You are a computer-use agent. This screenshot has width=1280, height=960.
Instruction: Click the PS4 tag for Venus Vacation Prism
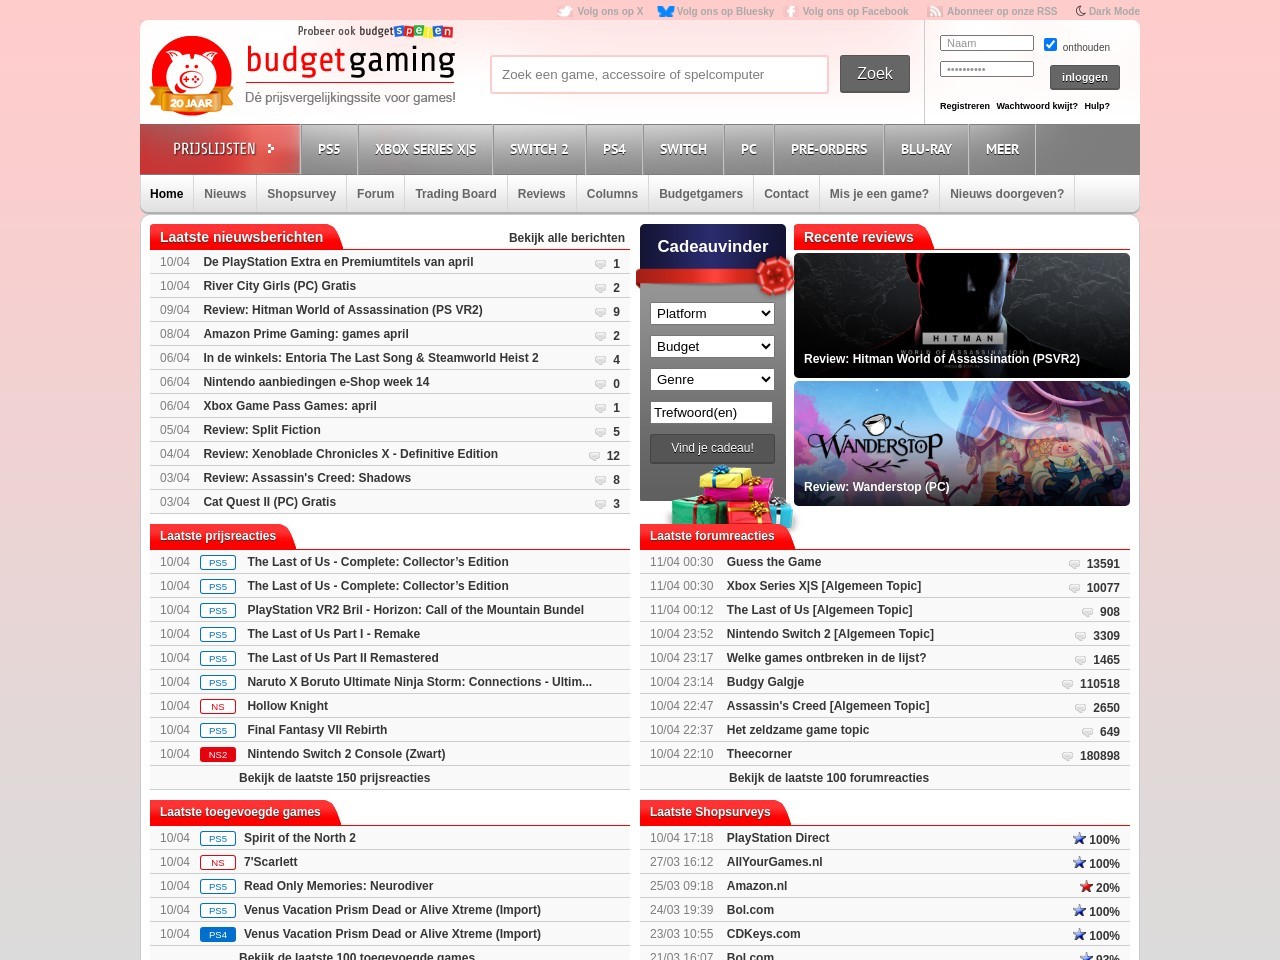coord(218,935)
